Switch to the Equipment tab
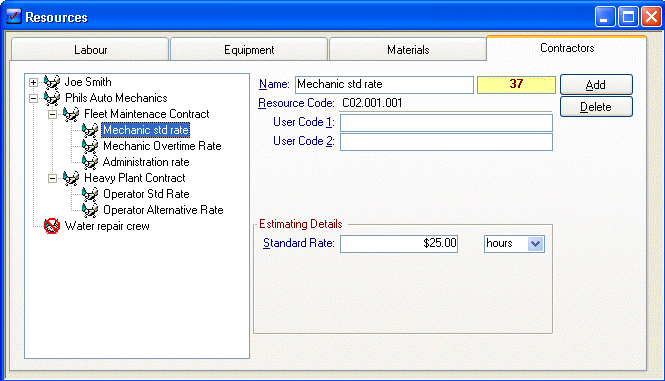Image resolution: width=665 pixels, height=381 pixels. point(249,50)
